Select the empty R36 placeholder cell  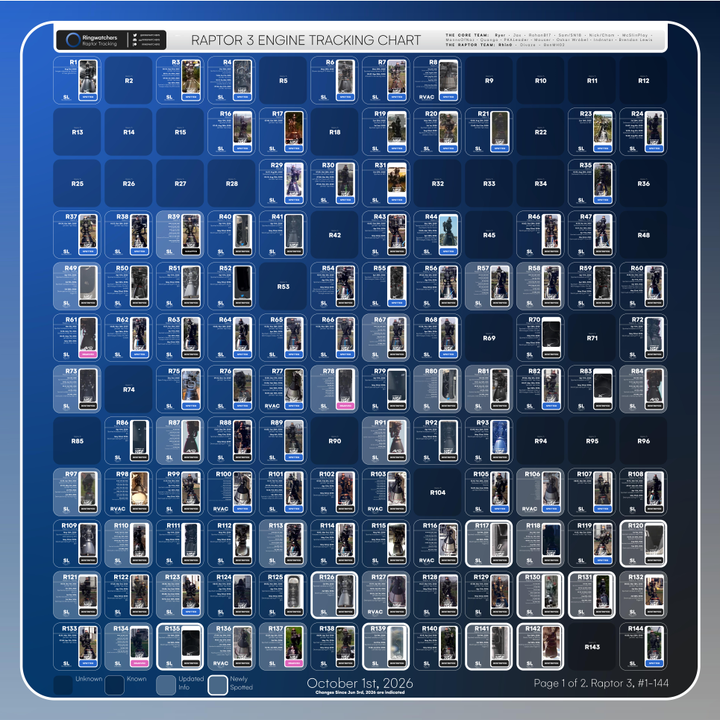[x=643, y=183]
